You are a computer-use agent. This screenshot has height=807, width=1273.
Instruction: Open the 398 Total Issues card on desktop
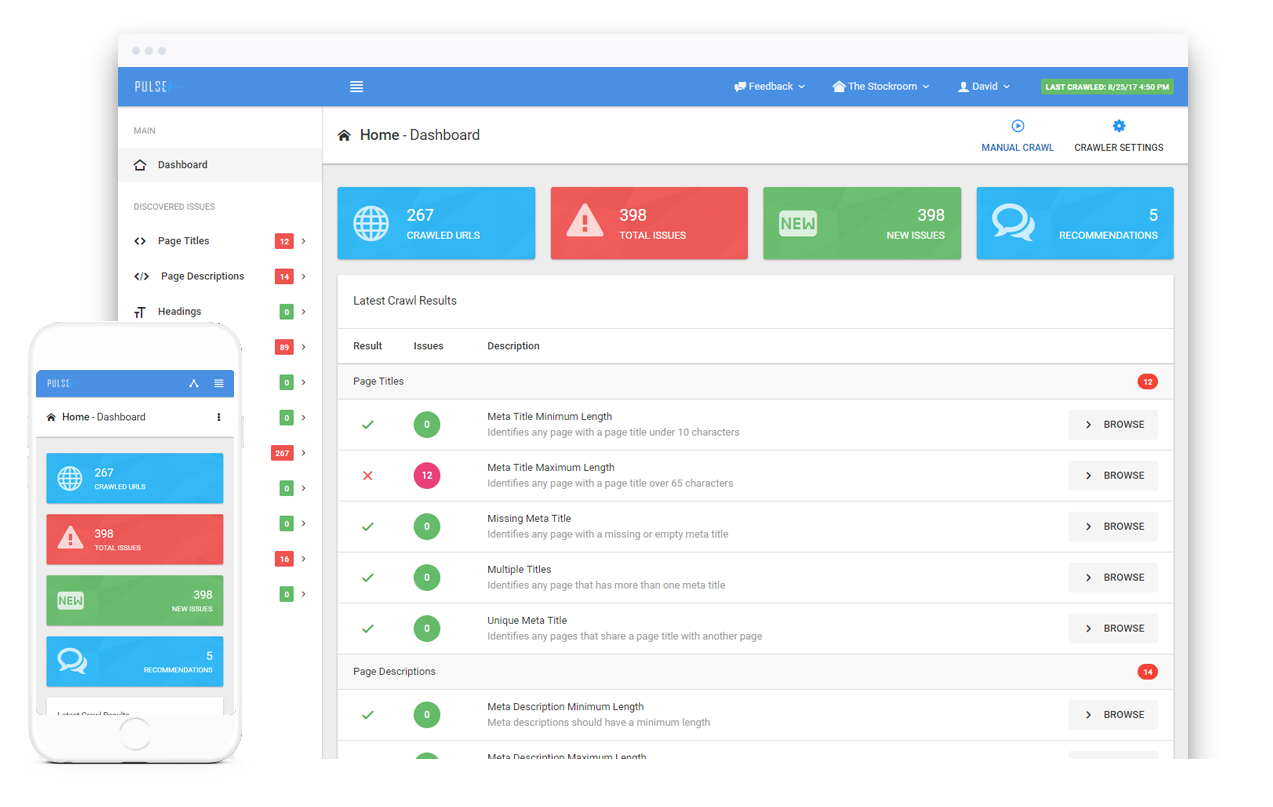(x=649, y=223)
